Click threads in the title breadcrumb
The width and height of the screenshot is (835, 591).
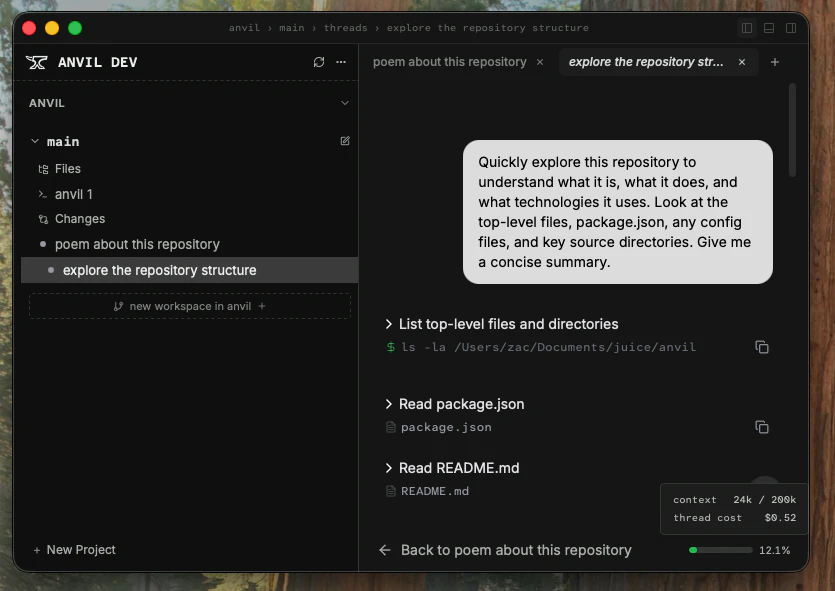(346, 28)
